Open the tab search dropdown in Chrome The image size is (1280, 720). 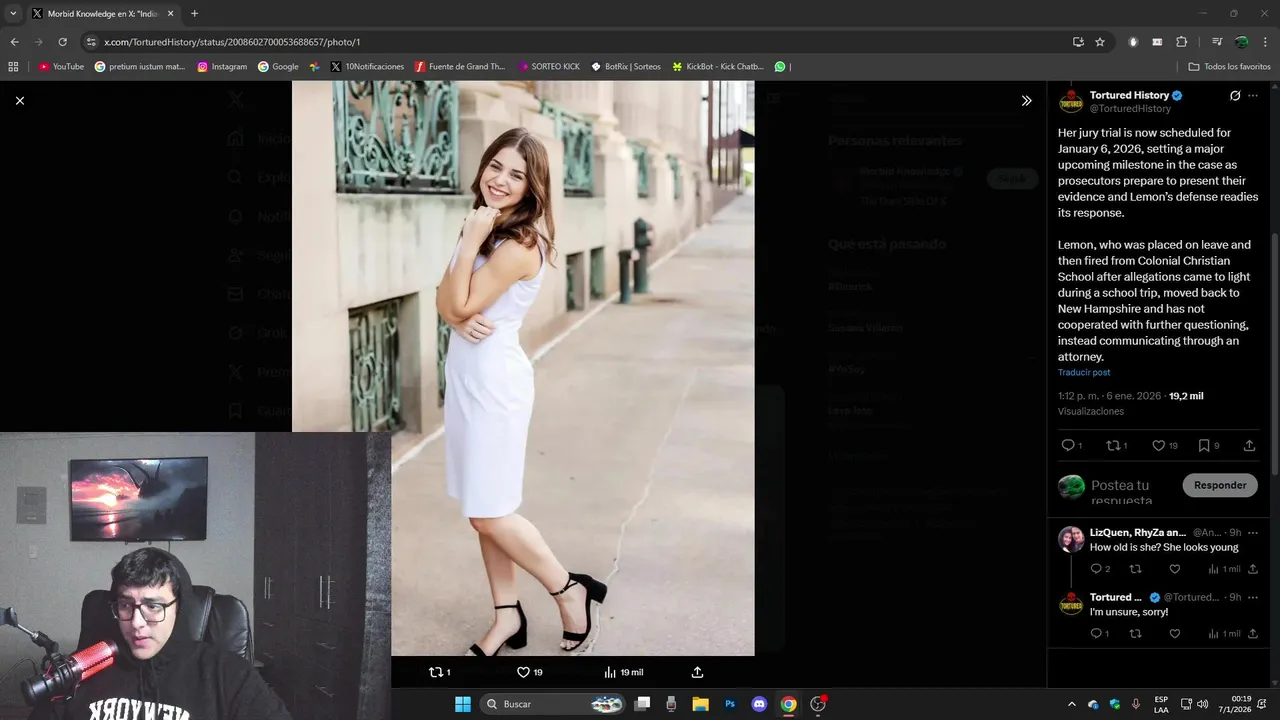pos(13,14)
